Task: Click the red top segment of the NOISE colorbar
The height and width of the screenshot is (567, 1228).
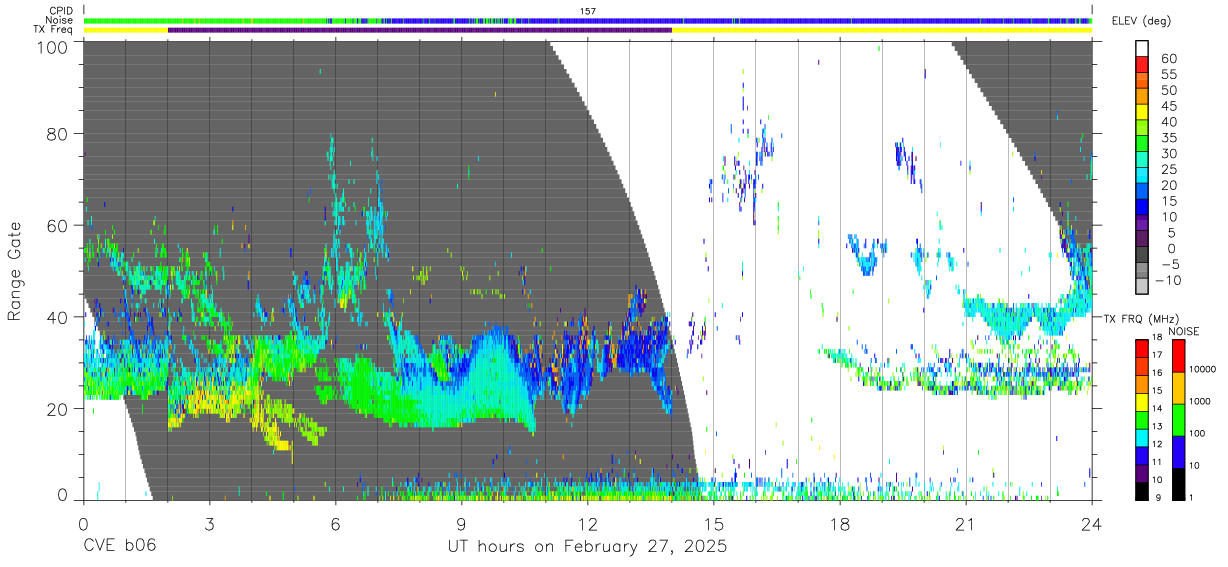Action: pos(1178,356)
